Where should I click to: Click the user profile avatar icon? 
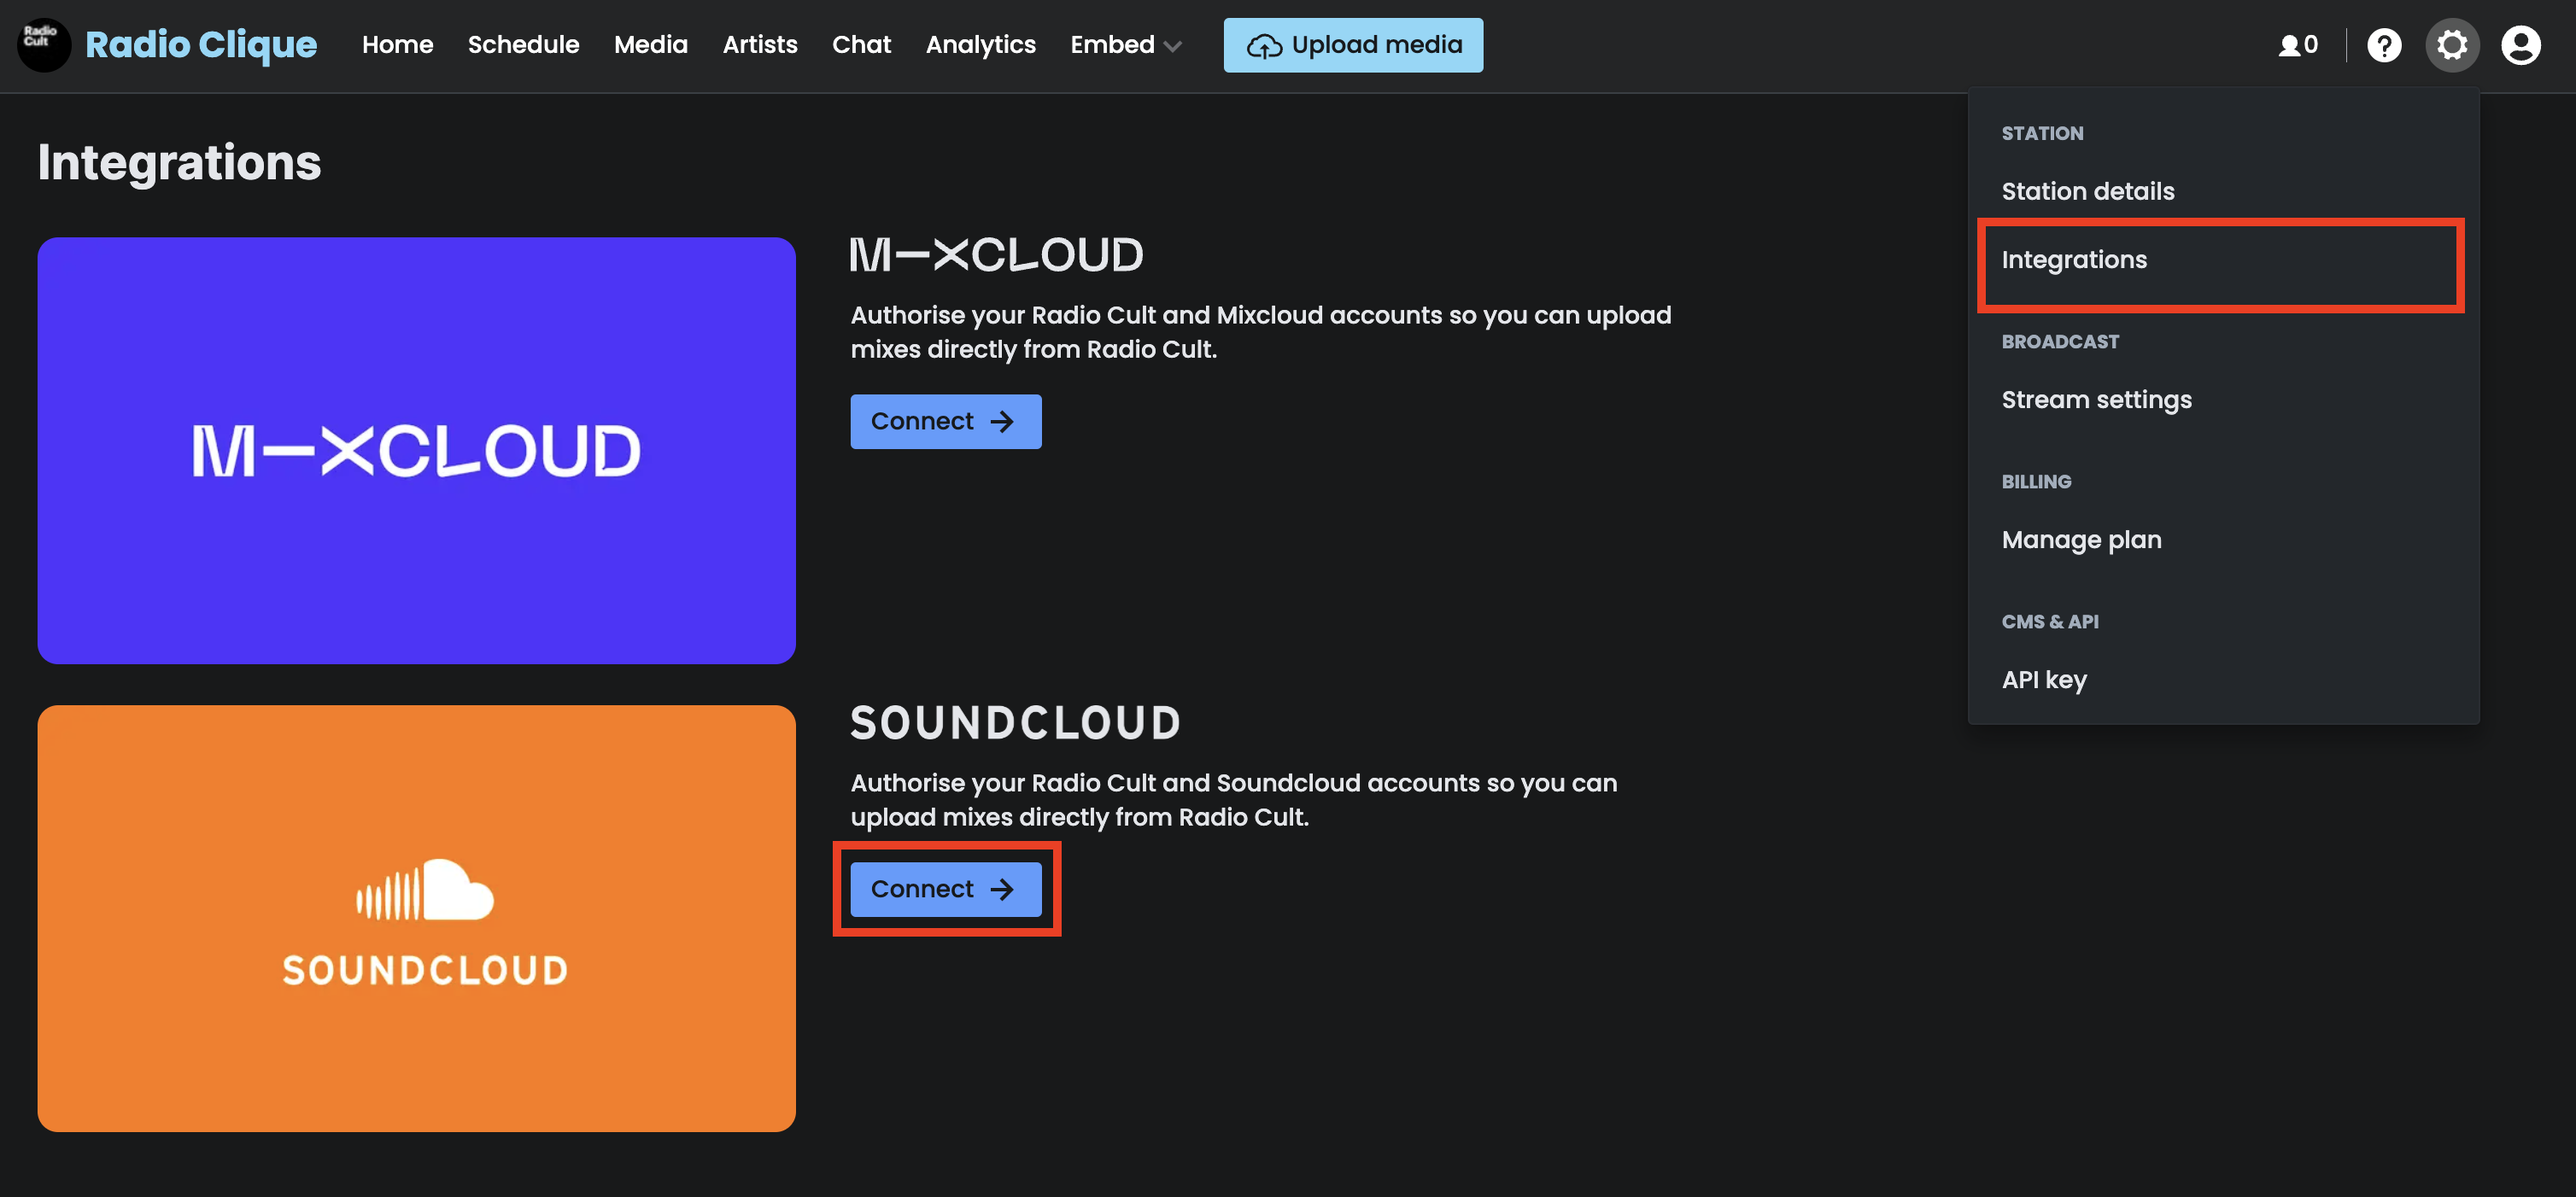[2523, 43]
